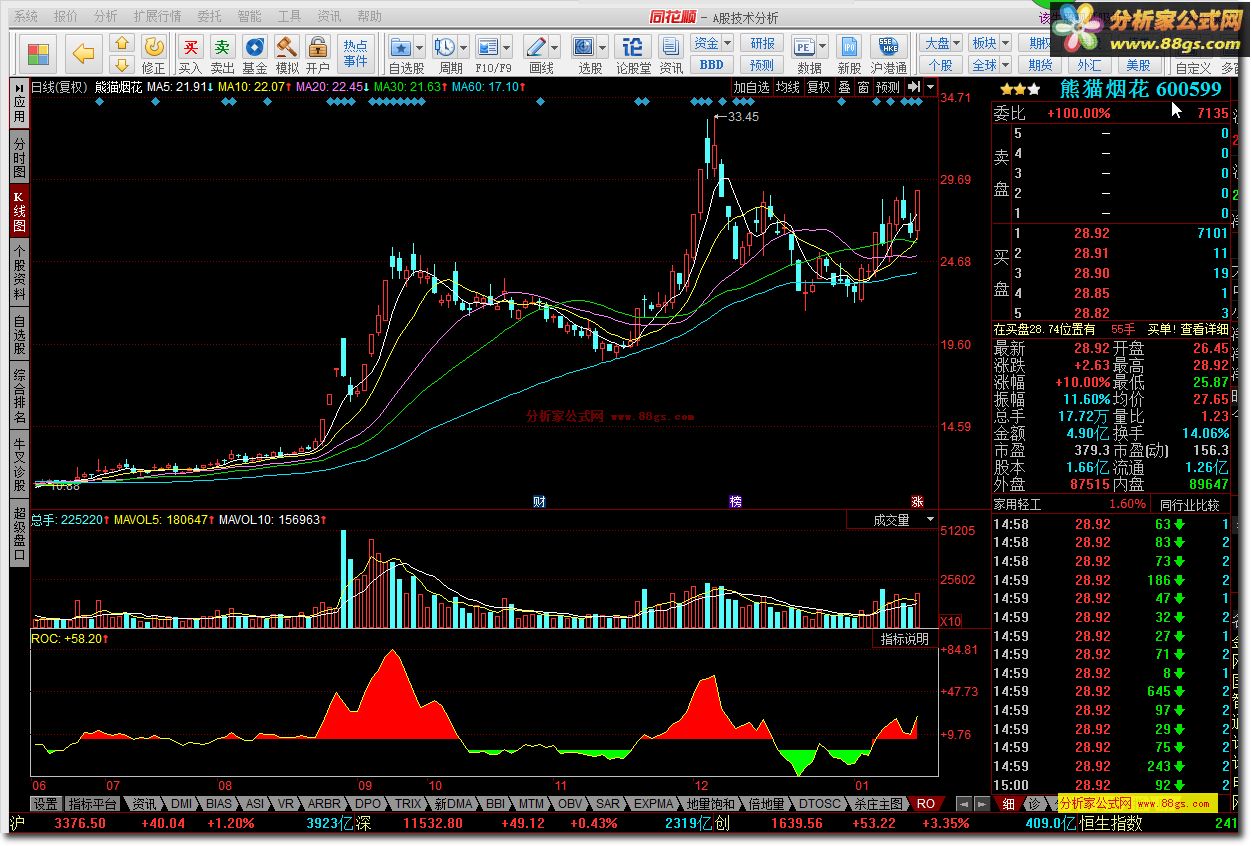This screenshot has height=846, width=1252.
Task: Toggle 复权 price adjustment
Action: coord(819,88)
